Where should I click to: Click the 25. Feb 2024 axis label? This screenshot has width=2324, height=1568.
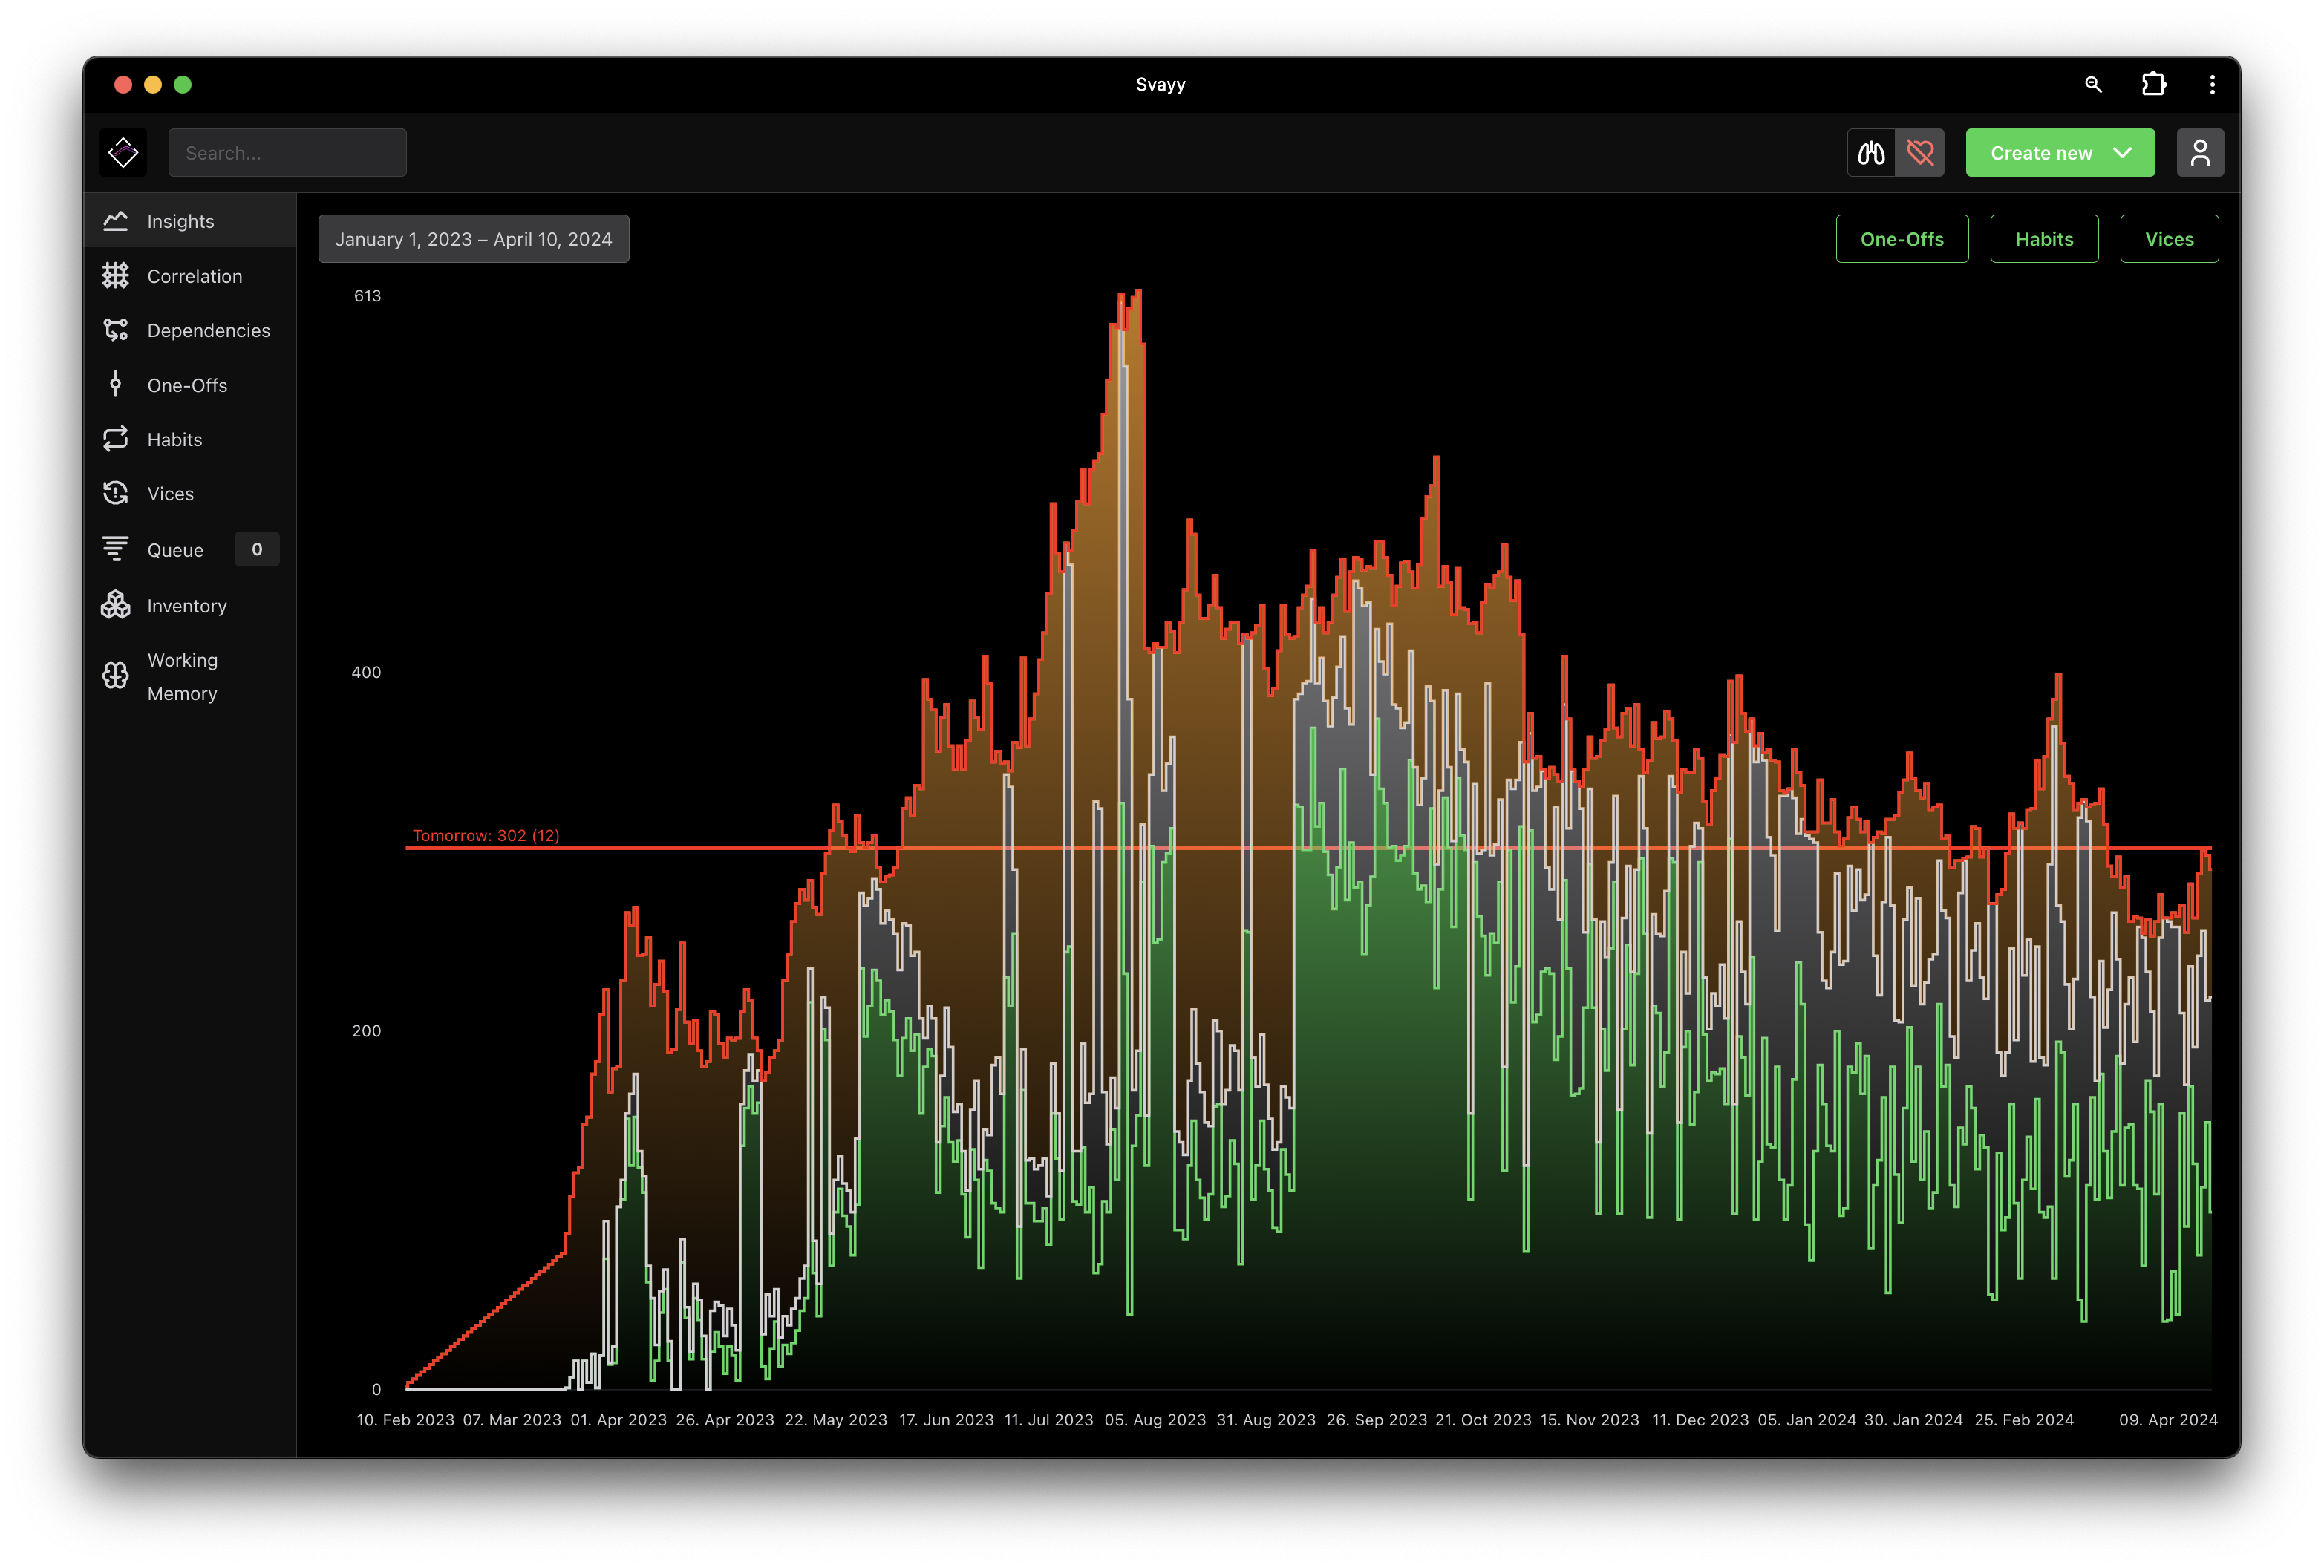coord(2024,1419)
